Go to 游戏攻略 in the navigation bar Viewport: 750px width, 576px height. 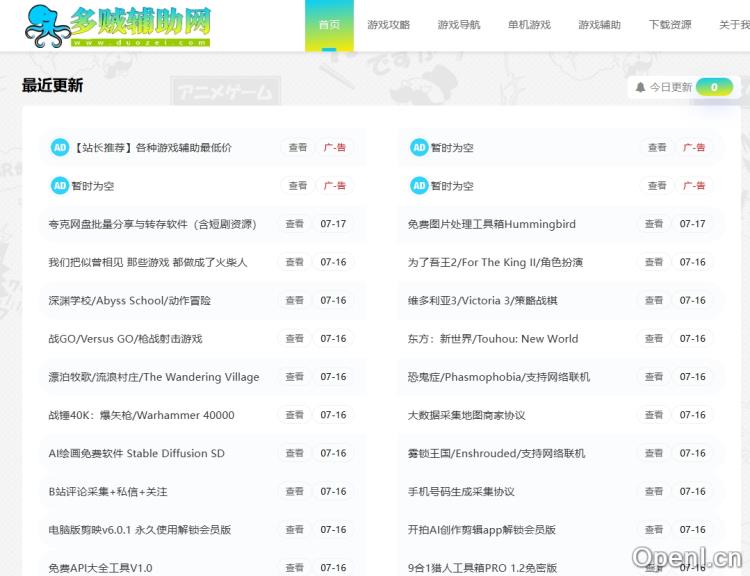[388, 25]
